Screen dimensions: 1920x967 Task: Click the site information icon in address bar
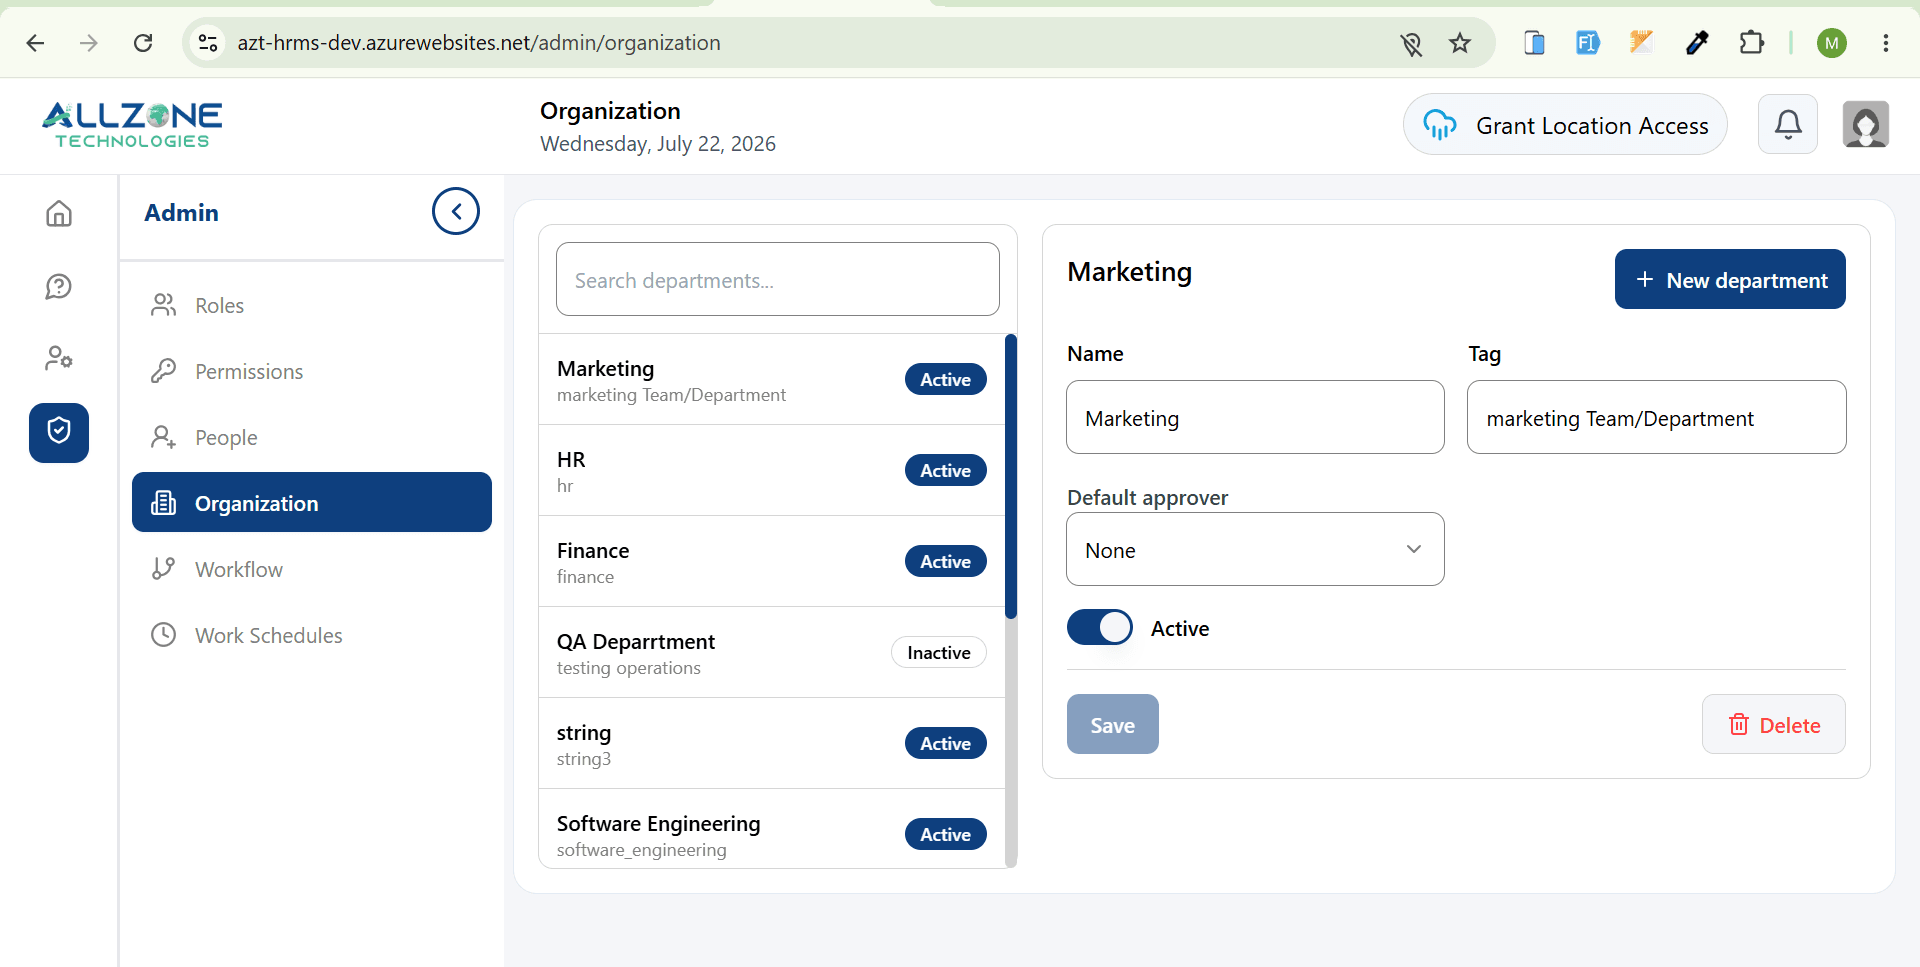coord(208,43)
